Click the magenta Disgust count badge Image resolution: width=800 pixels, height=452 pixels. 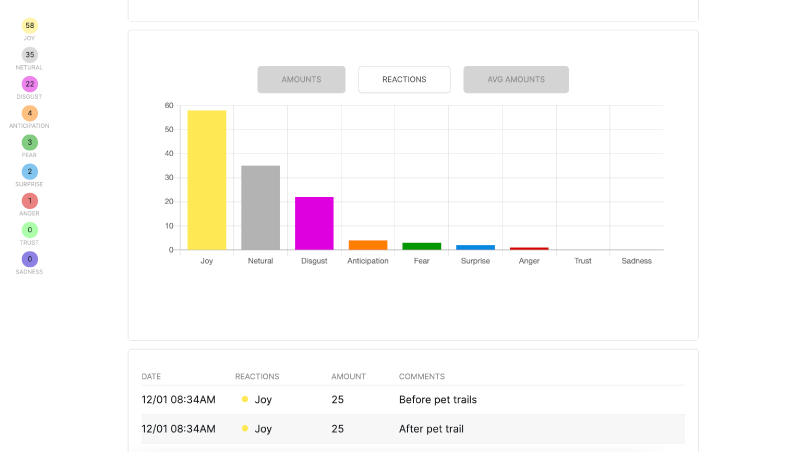(x=30, y=84)
